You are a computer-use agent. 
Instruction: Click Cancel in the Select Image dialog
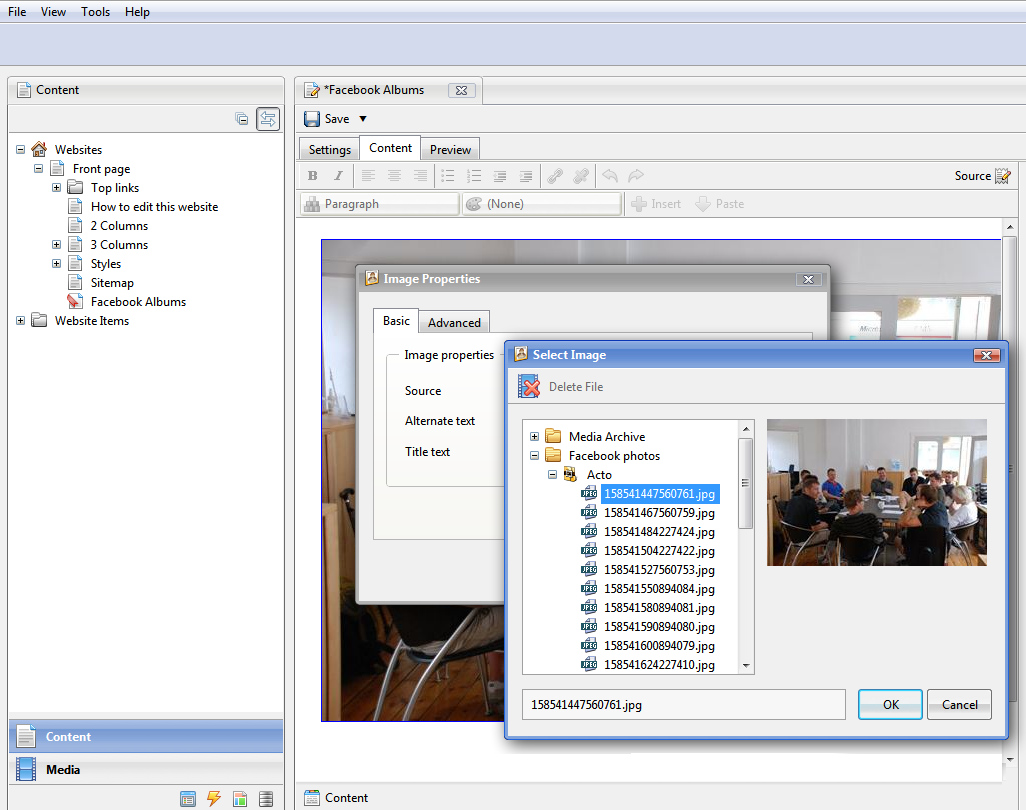point(958,704)
